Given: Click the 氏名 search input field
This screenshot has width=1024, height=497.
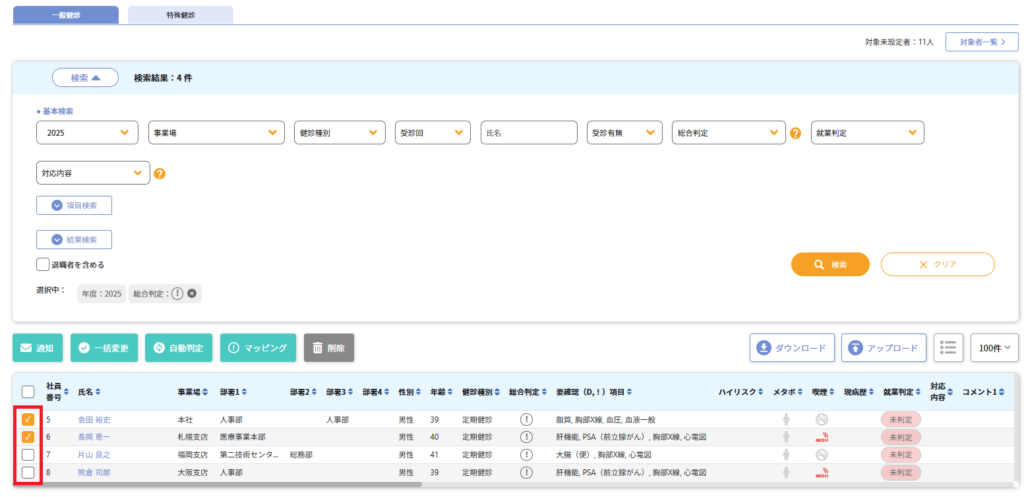Looking at the screenshot, I should click(x=529, y=133).
